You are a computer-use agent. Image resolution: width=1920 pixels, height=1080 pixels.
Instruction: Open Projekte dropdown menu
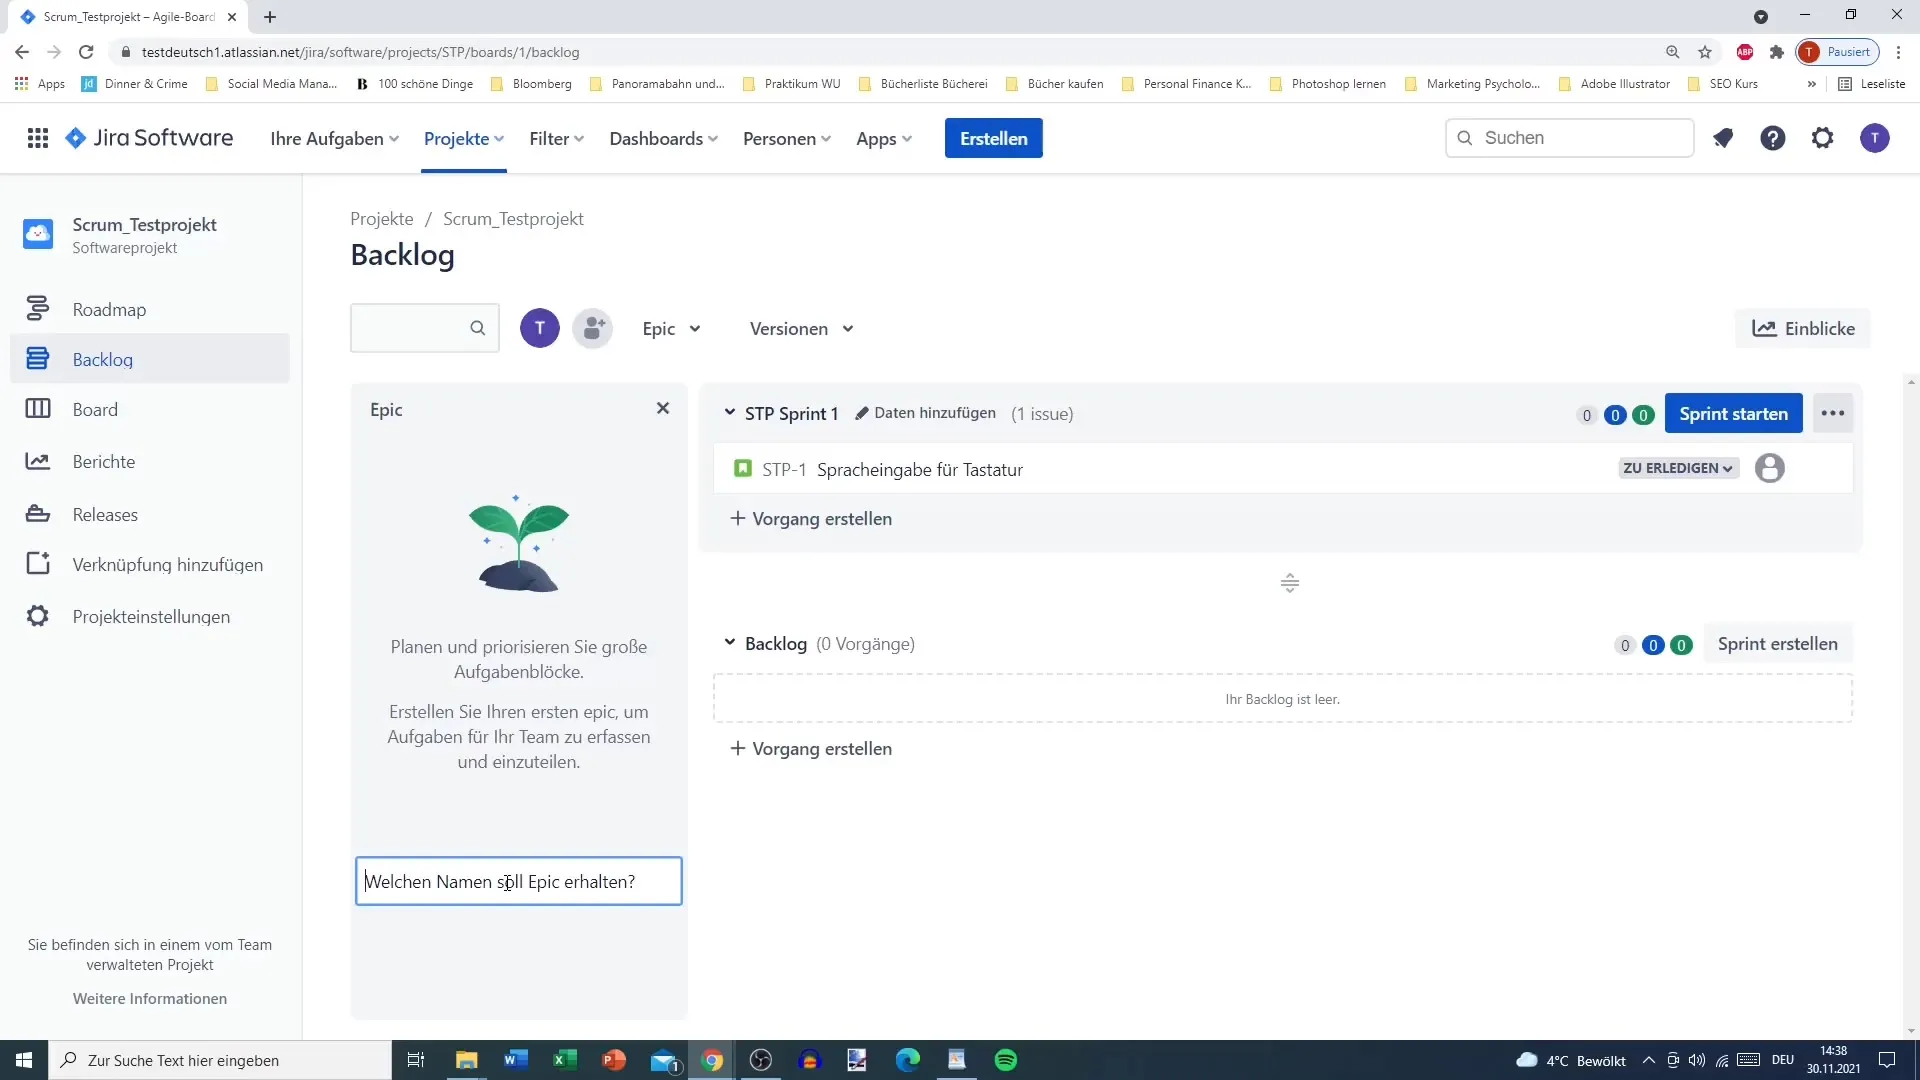pyautogui.click(x=464, y=138)
